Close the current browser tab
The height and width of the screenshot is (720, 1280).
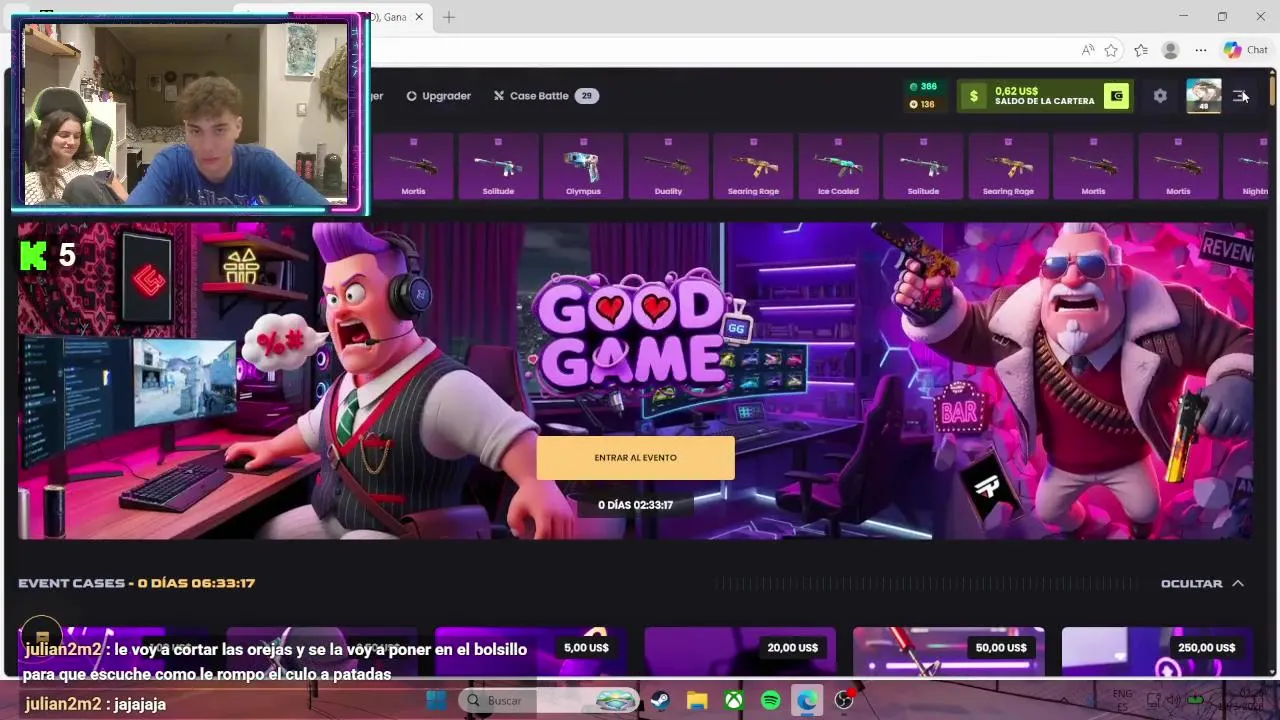pos(419,17)
